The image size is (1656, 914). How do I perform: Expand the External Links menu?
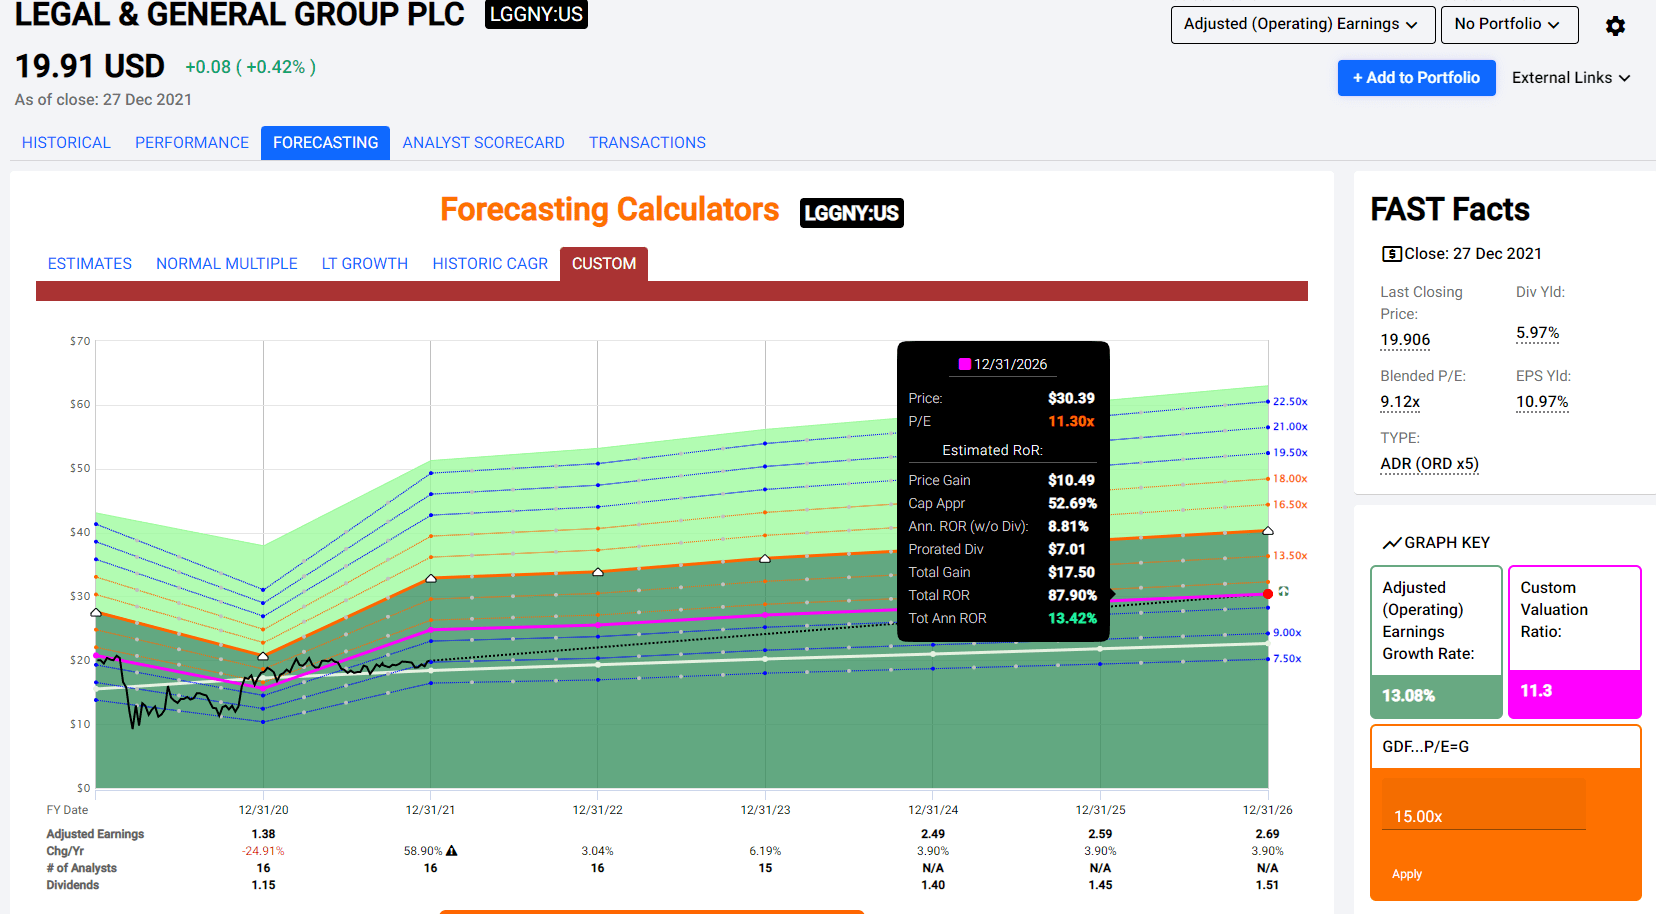1571,78
